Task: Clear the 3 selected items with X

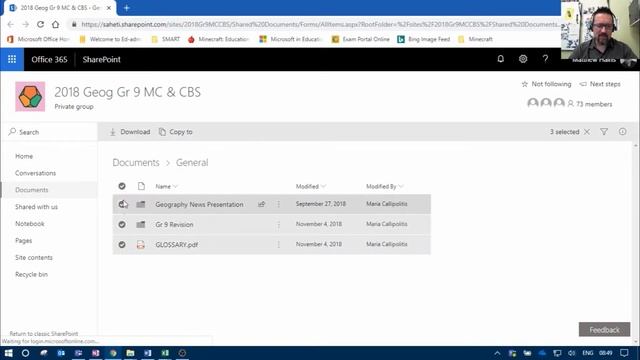Action: click(587, 132)
